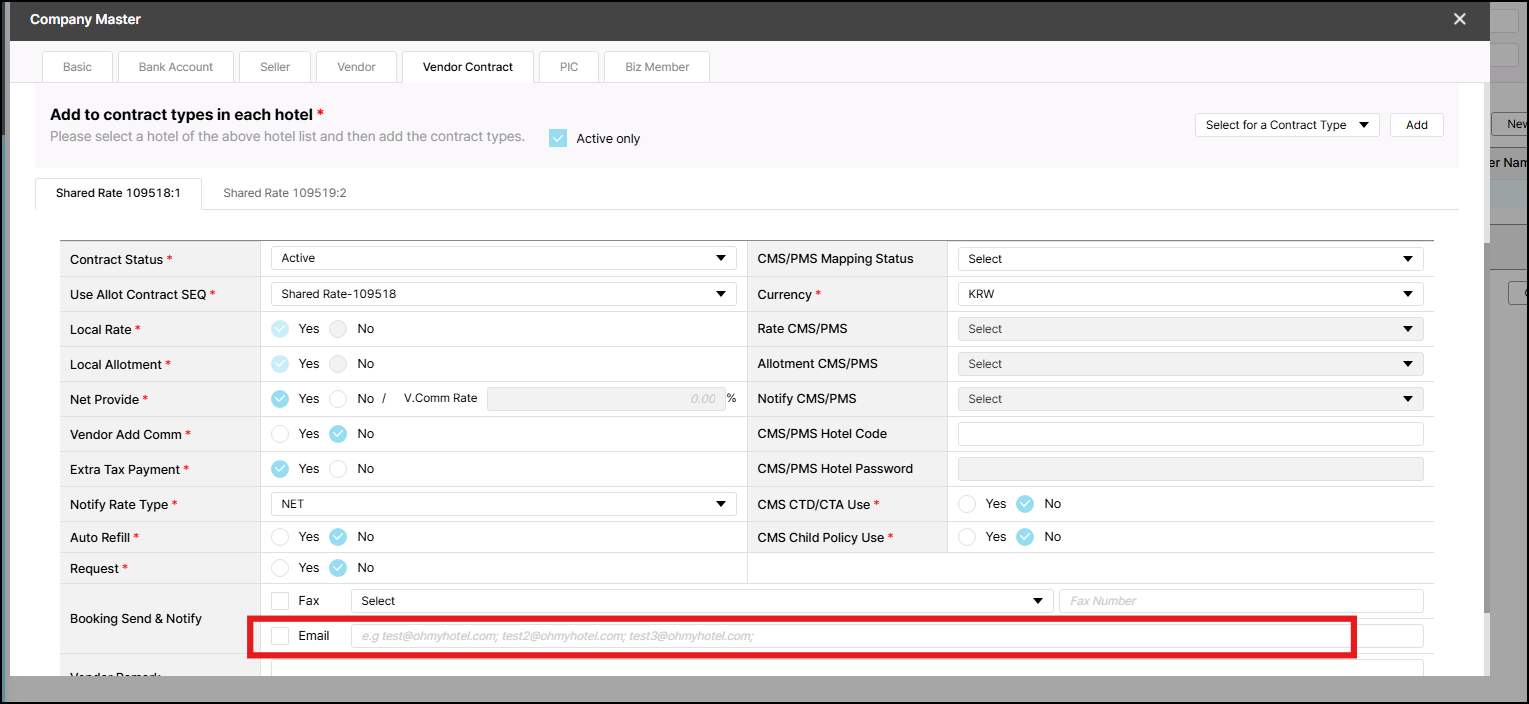1529x704 pixels.
Task: Open the Contract Status dropdown
Action: click(x=503, y=258)
